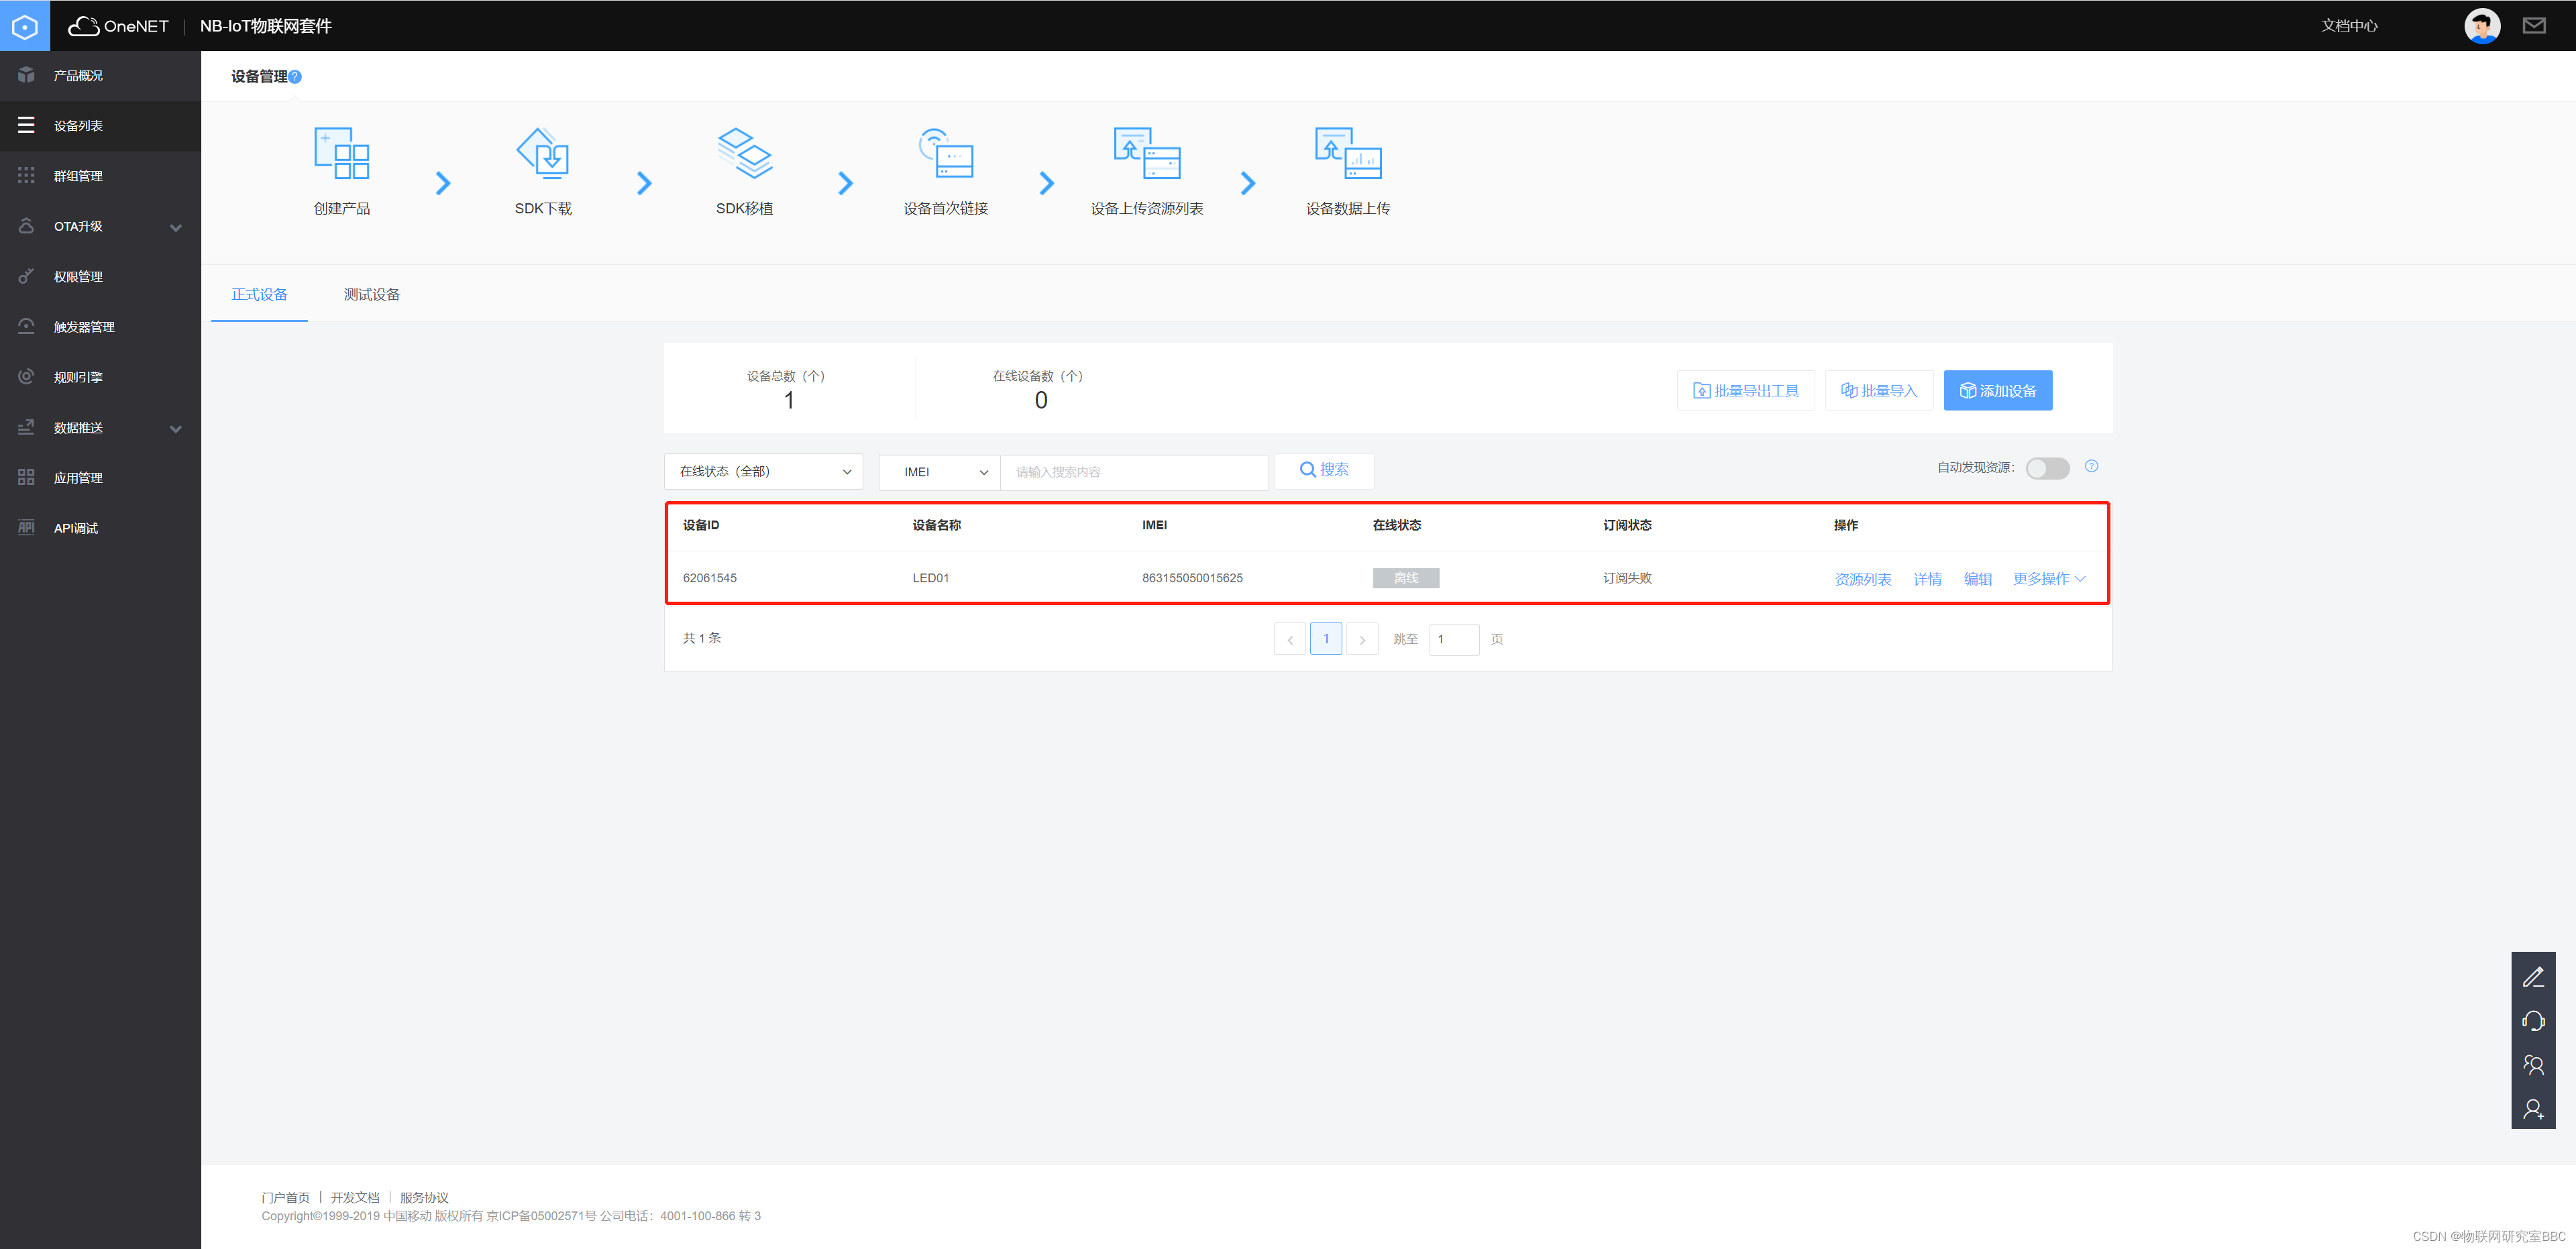Open 资源列表 link for LED01
2576x1249 pixels.
[1862, 579]
